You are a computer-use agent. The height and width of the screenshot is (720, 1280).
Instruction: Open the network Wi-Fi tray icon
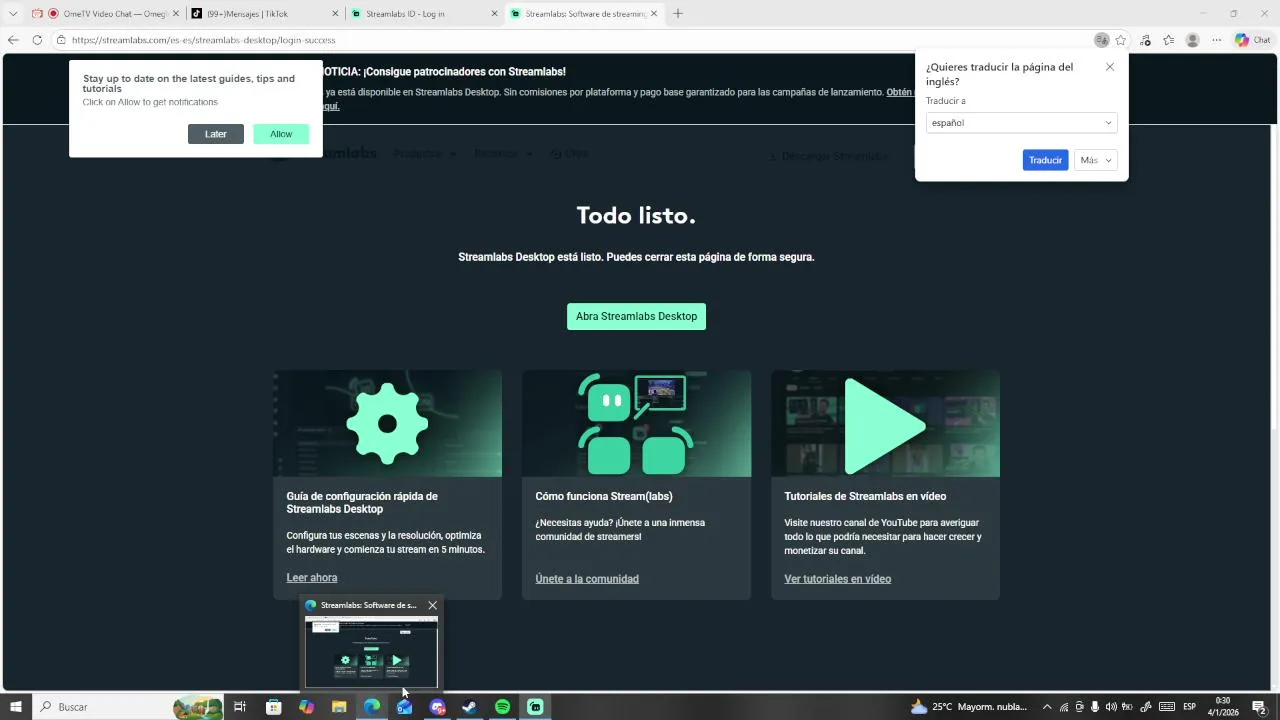[x=1063, y=707]
